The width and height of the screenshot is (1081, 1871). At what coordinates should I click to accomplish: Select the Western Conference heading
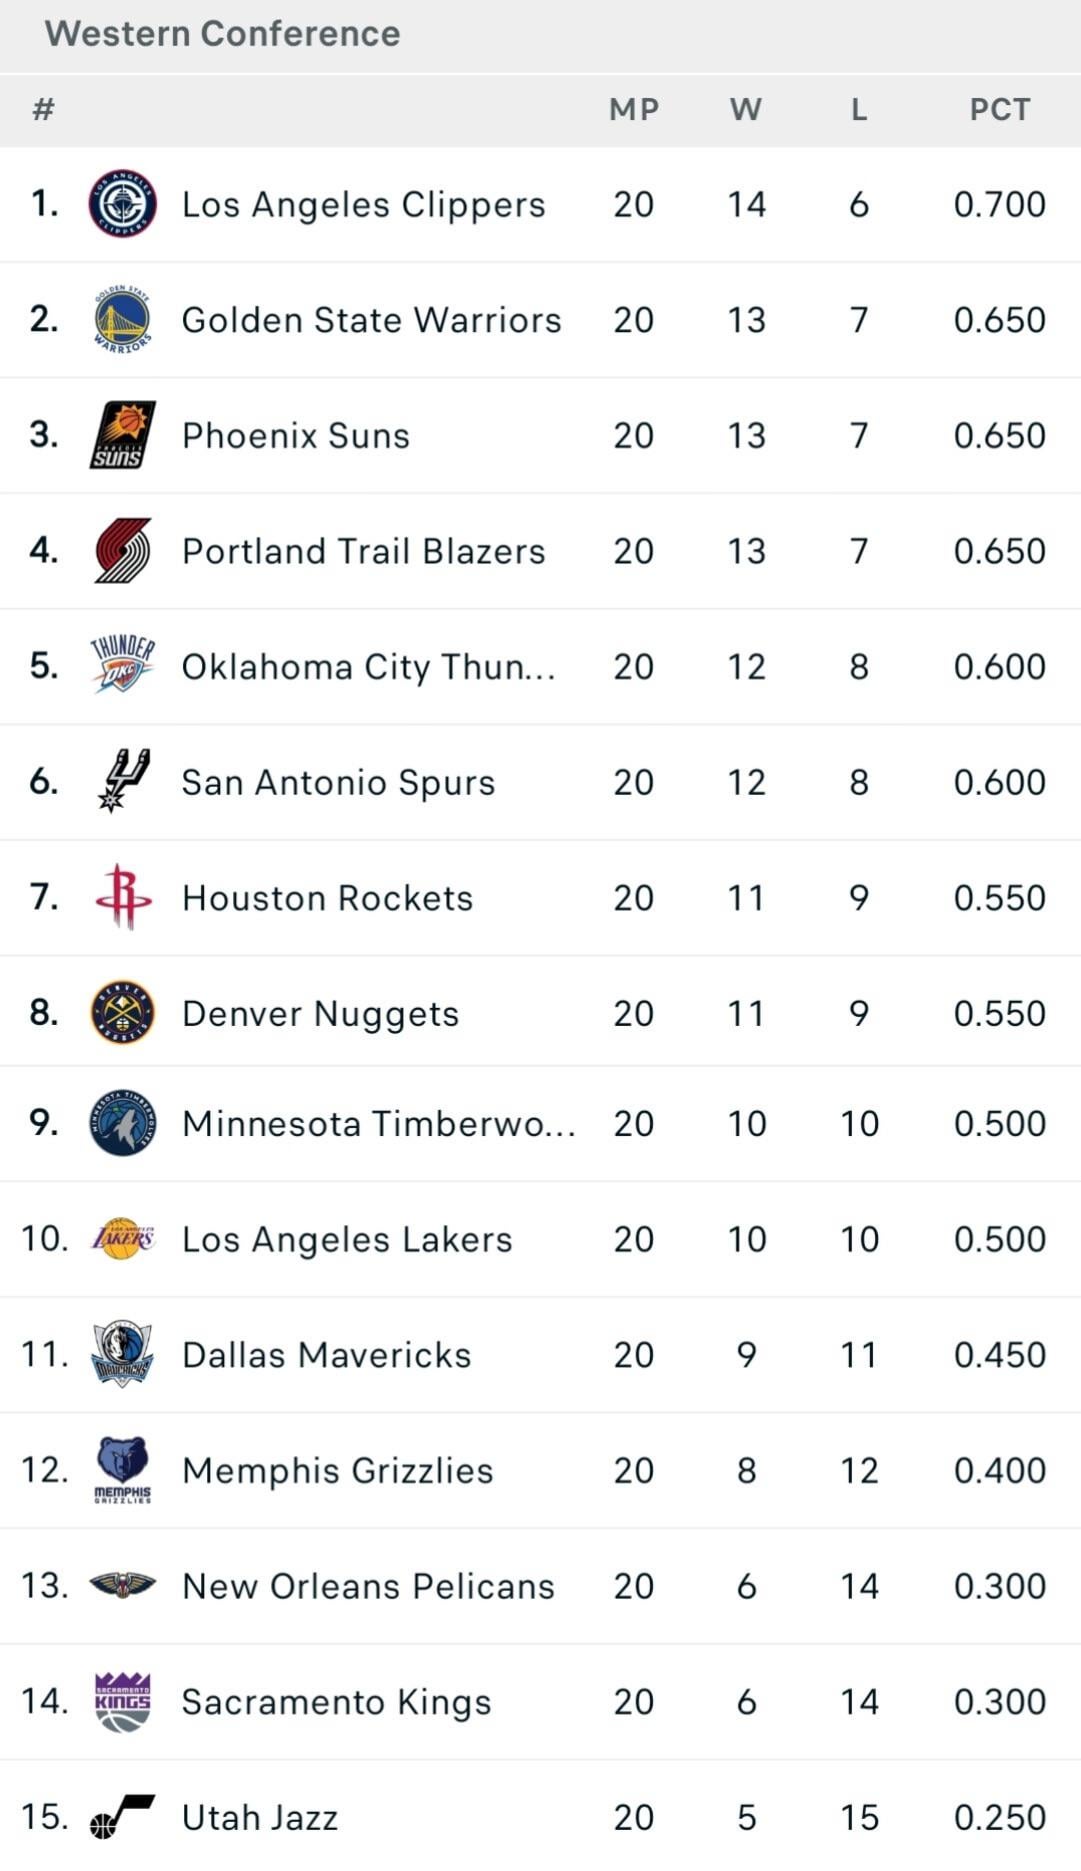click(x=222, y=34)
